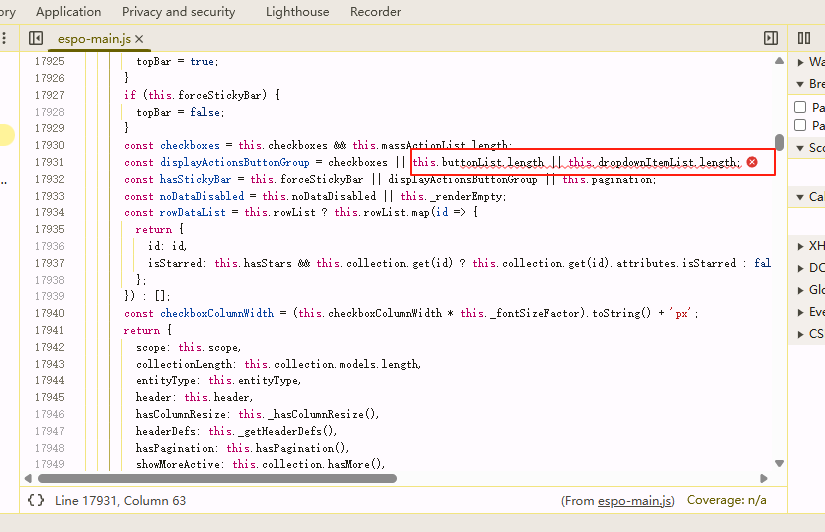This screenshot has width=825, height=532.
Task: Click line number 17934 in the gutter
Action: click(48, 213)
